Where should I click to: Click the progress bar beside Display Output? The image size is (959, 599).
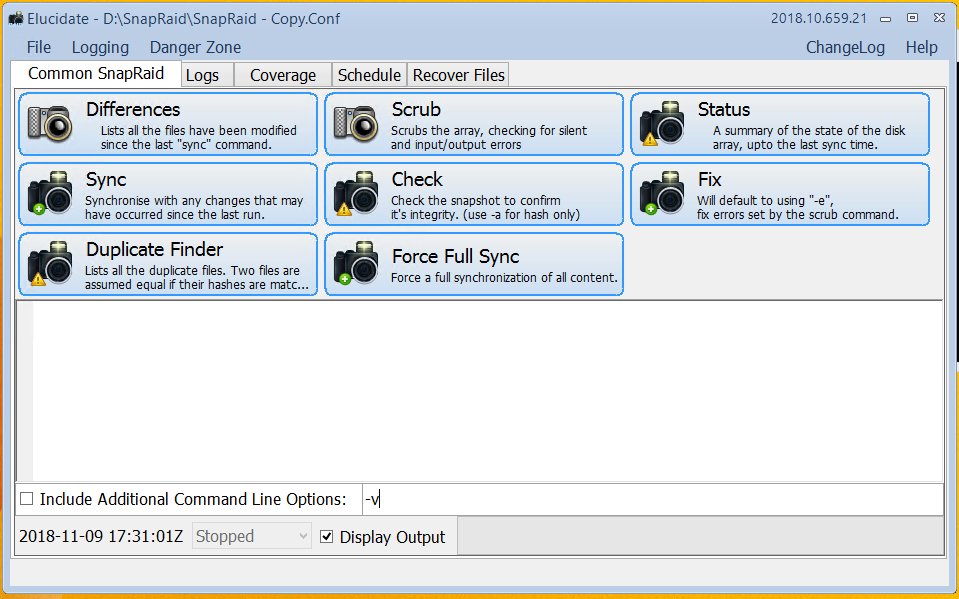pyautogui.click(x=700, y=535)
